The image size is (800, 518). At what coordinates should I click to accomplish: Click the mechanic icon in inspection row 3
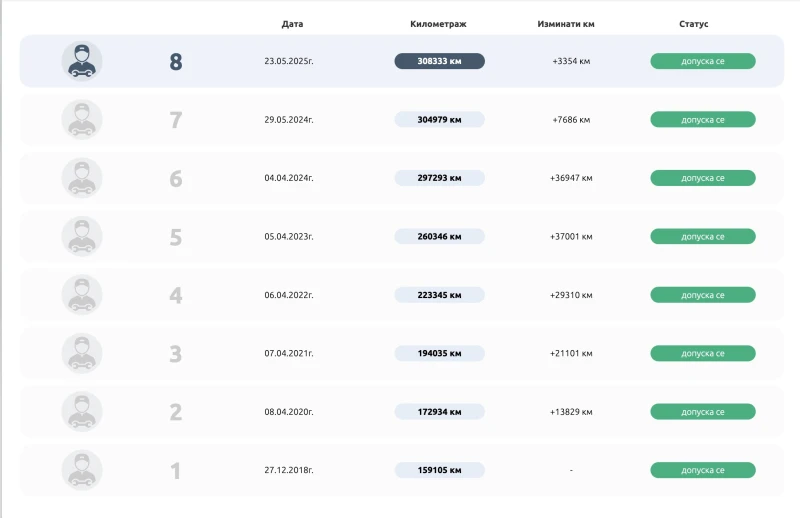(82, 354)
